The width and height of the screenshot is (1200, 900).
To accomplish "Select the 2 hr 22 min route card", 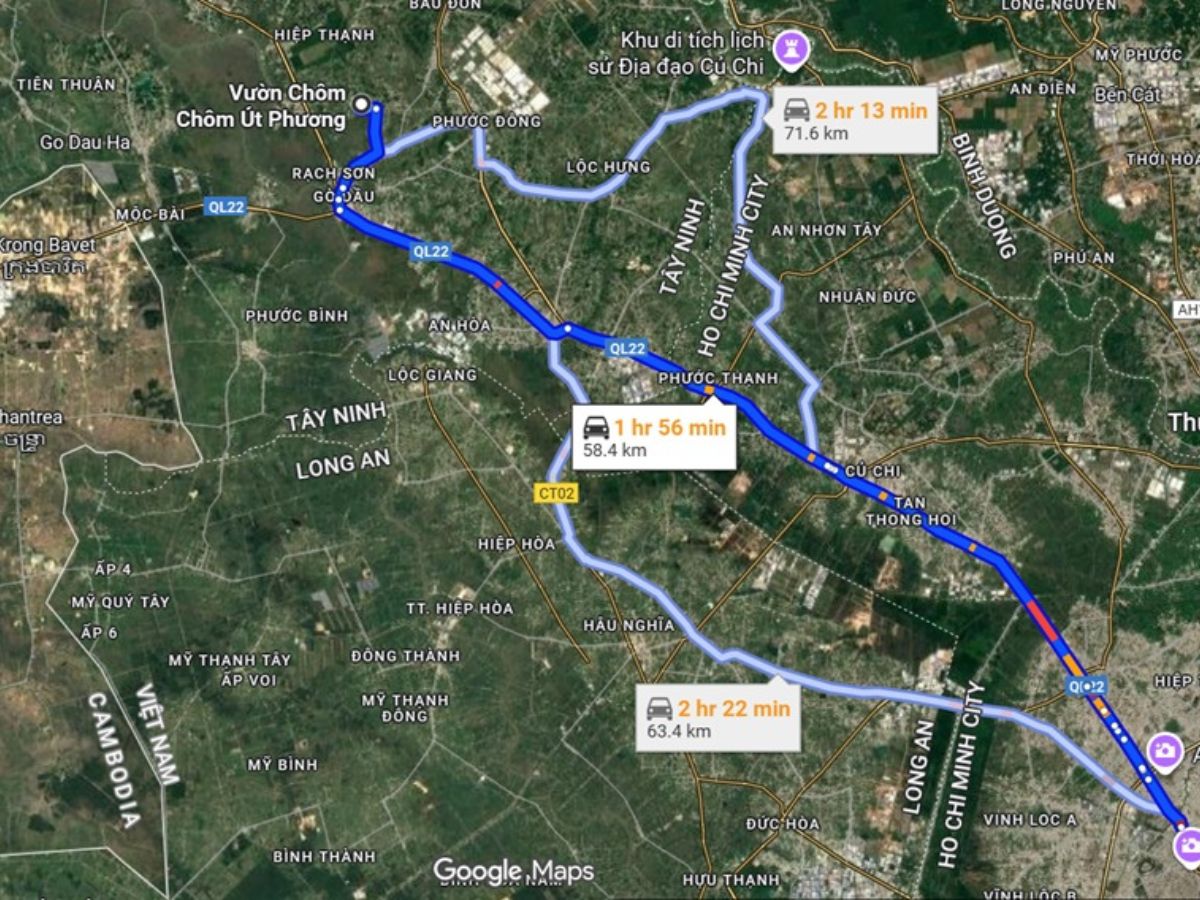I will click(718, 718).
